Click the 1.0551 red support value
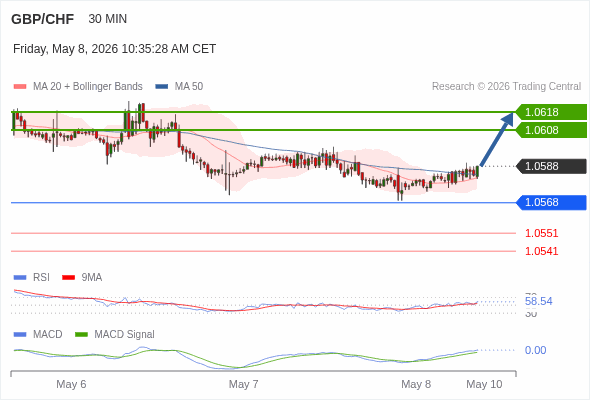 click(541, 233)
